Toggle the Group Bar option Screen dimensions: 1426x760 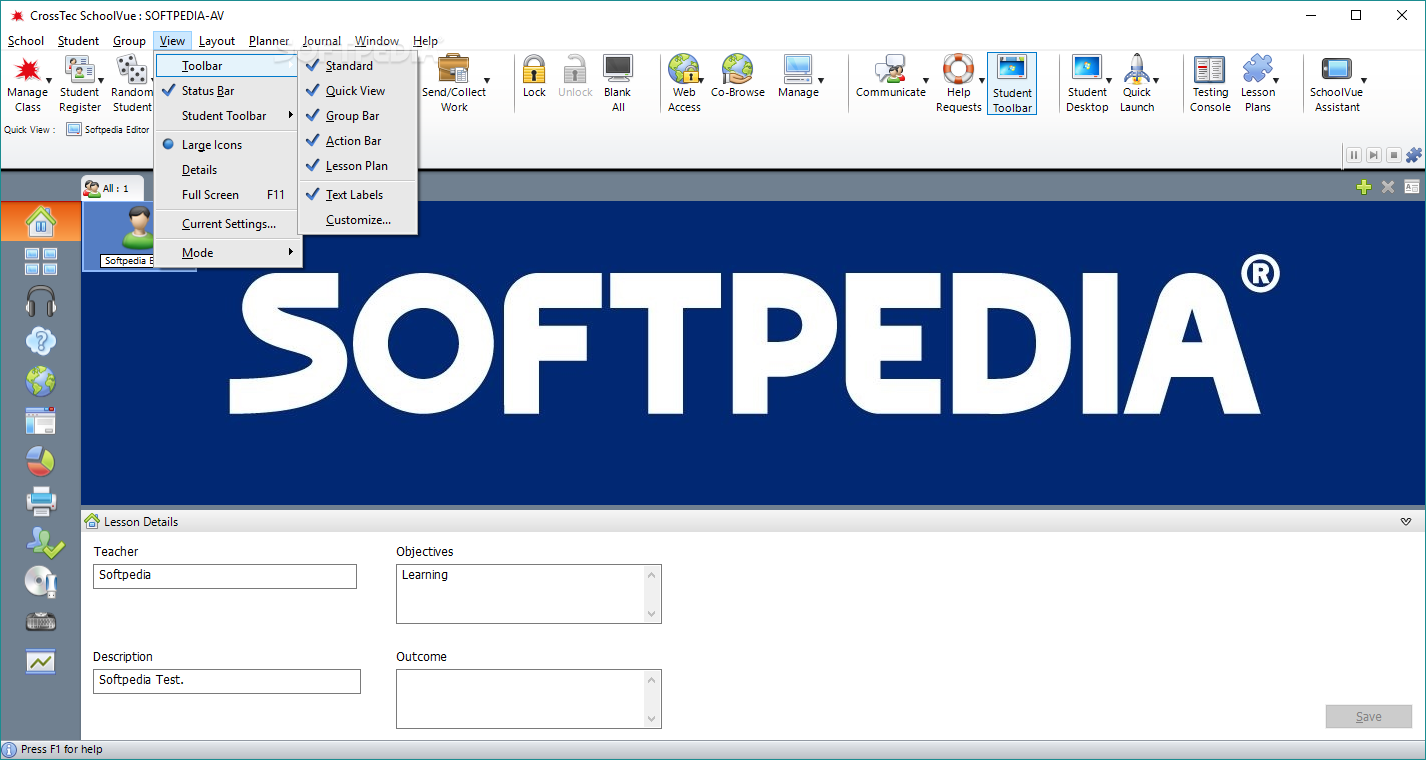point(352,116)
